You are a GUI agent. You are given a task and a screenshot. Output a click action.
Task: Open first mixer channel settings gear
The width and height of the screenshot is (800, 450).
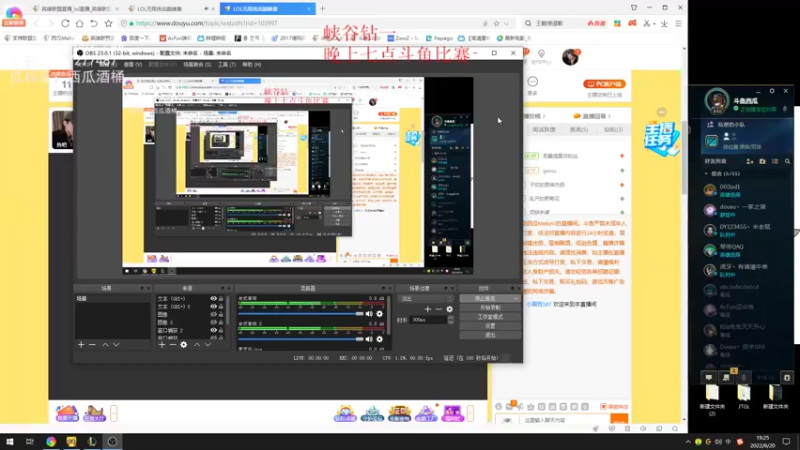point(380,314)
